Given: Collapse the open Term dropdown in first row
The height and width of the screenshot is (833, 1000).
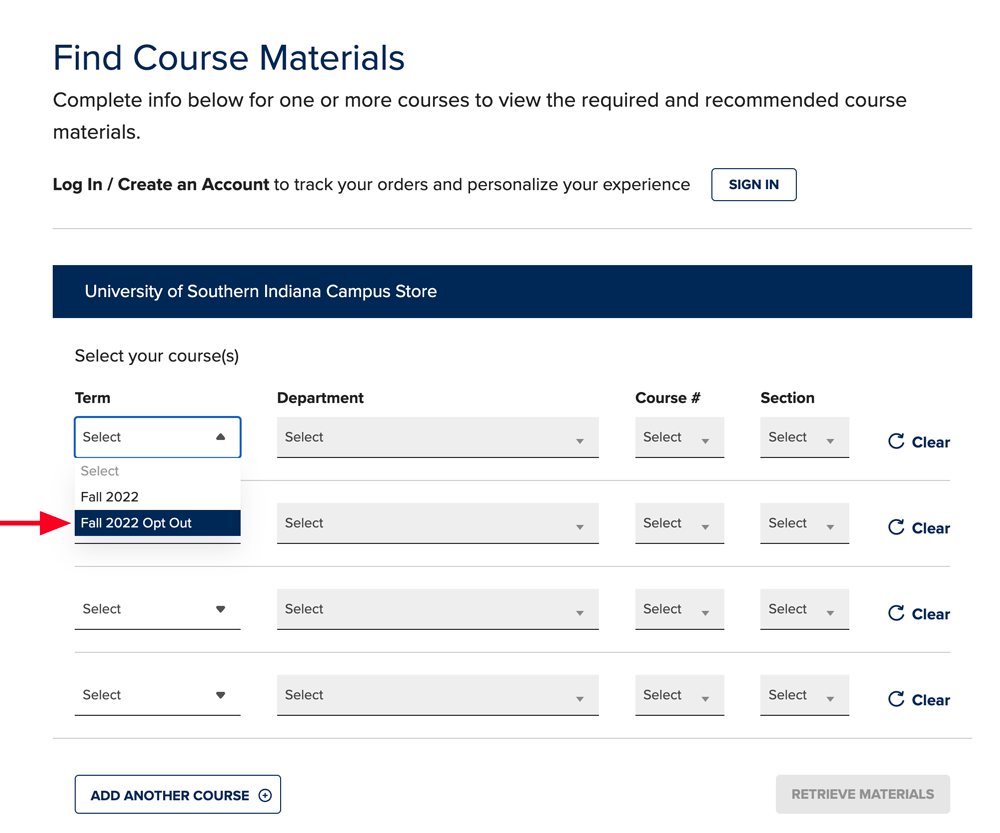Looking at the screenshot, I should click(x=158, y=437).
